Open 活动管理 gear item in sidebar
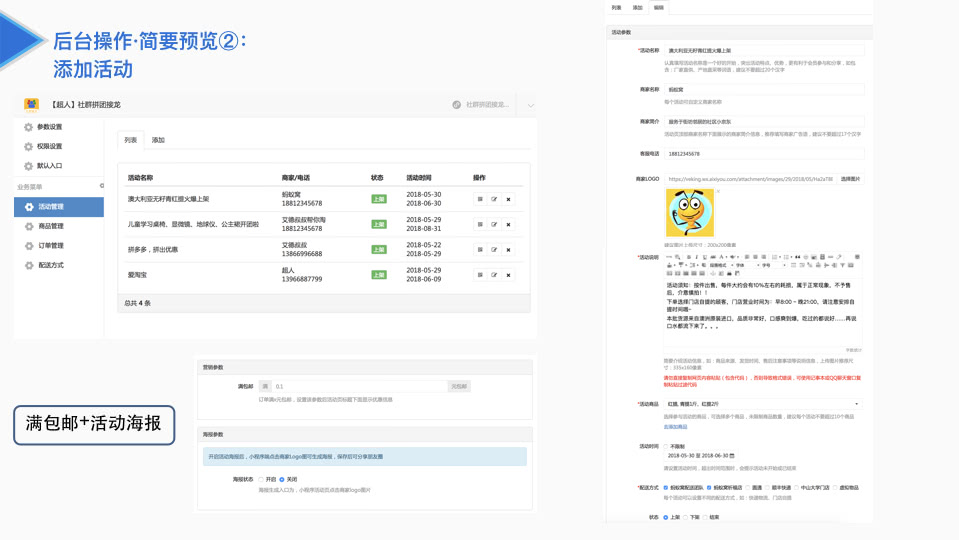The width and height of the screenshot is (959, 540). coord(59,207)
